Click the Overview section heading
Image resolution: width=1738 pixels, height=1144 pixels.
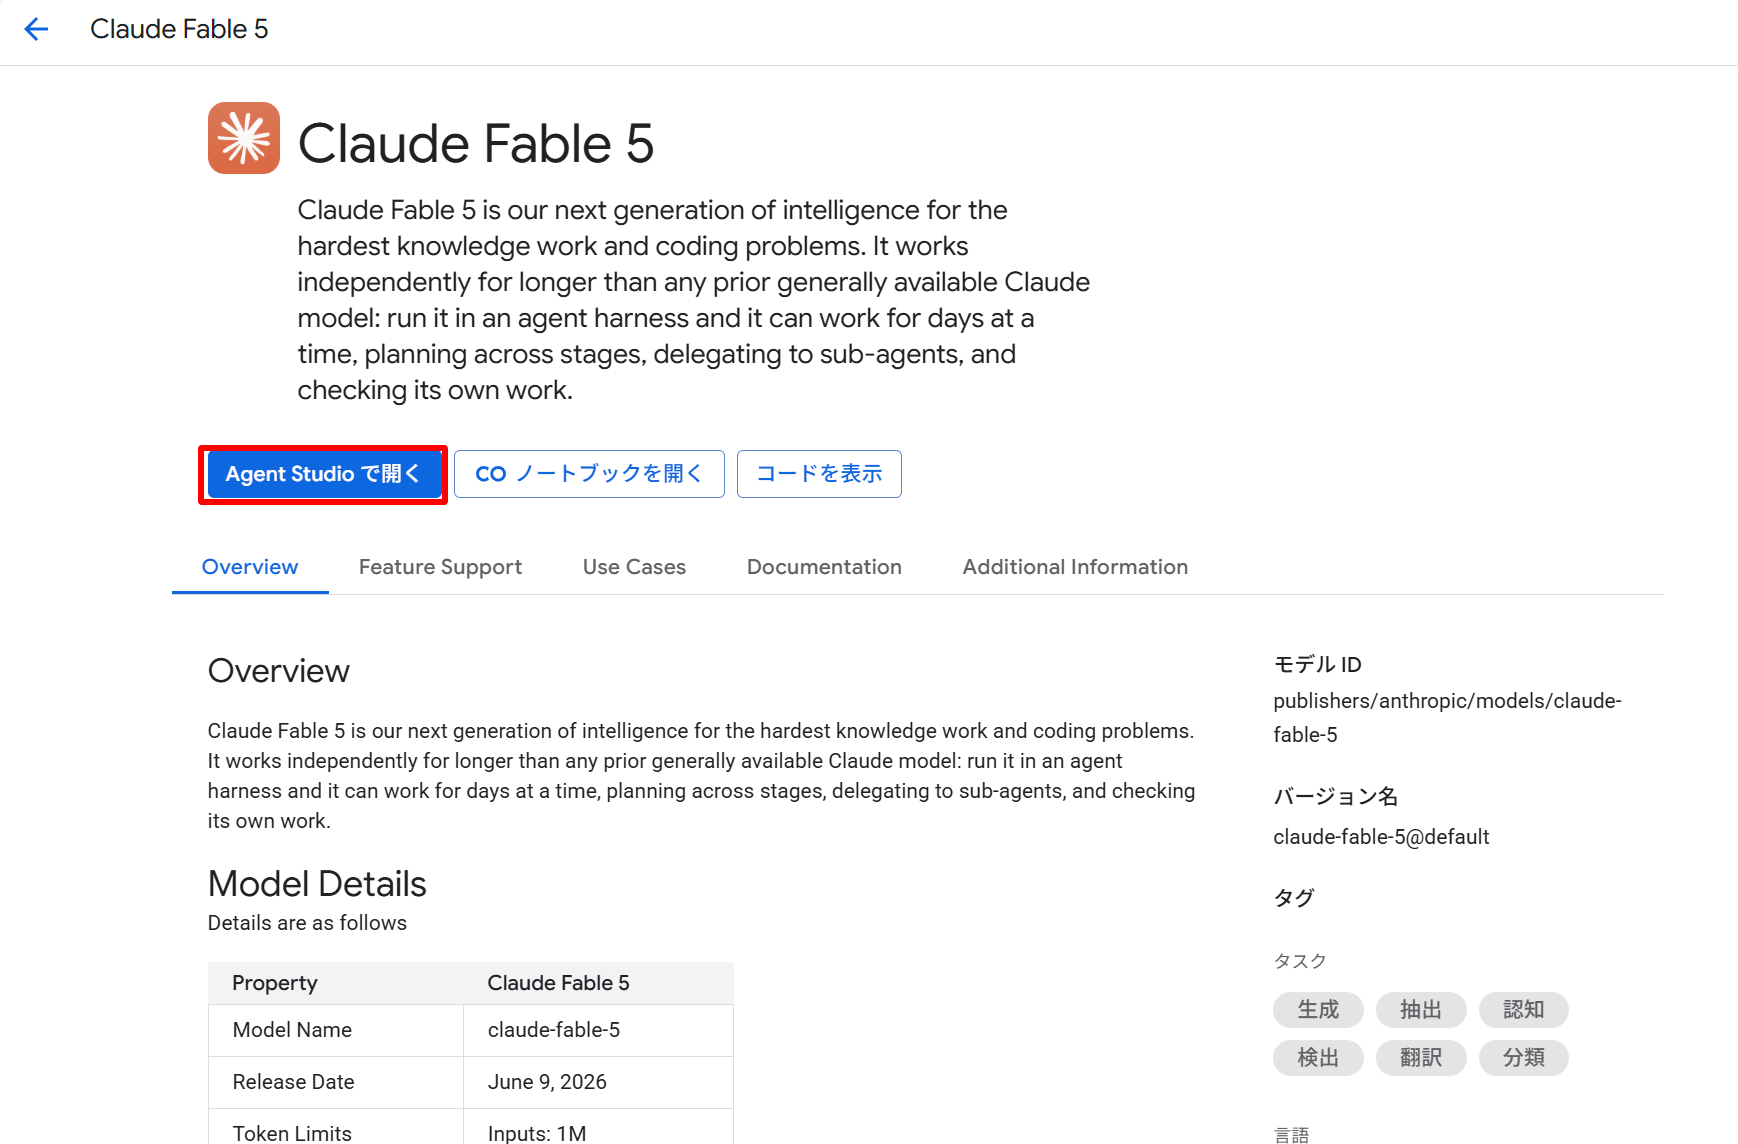pos(279,671)
